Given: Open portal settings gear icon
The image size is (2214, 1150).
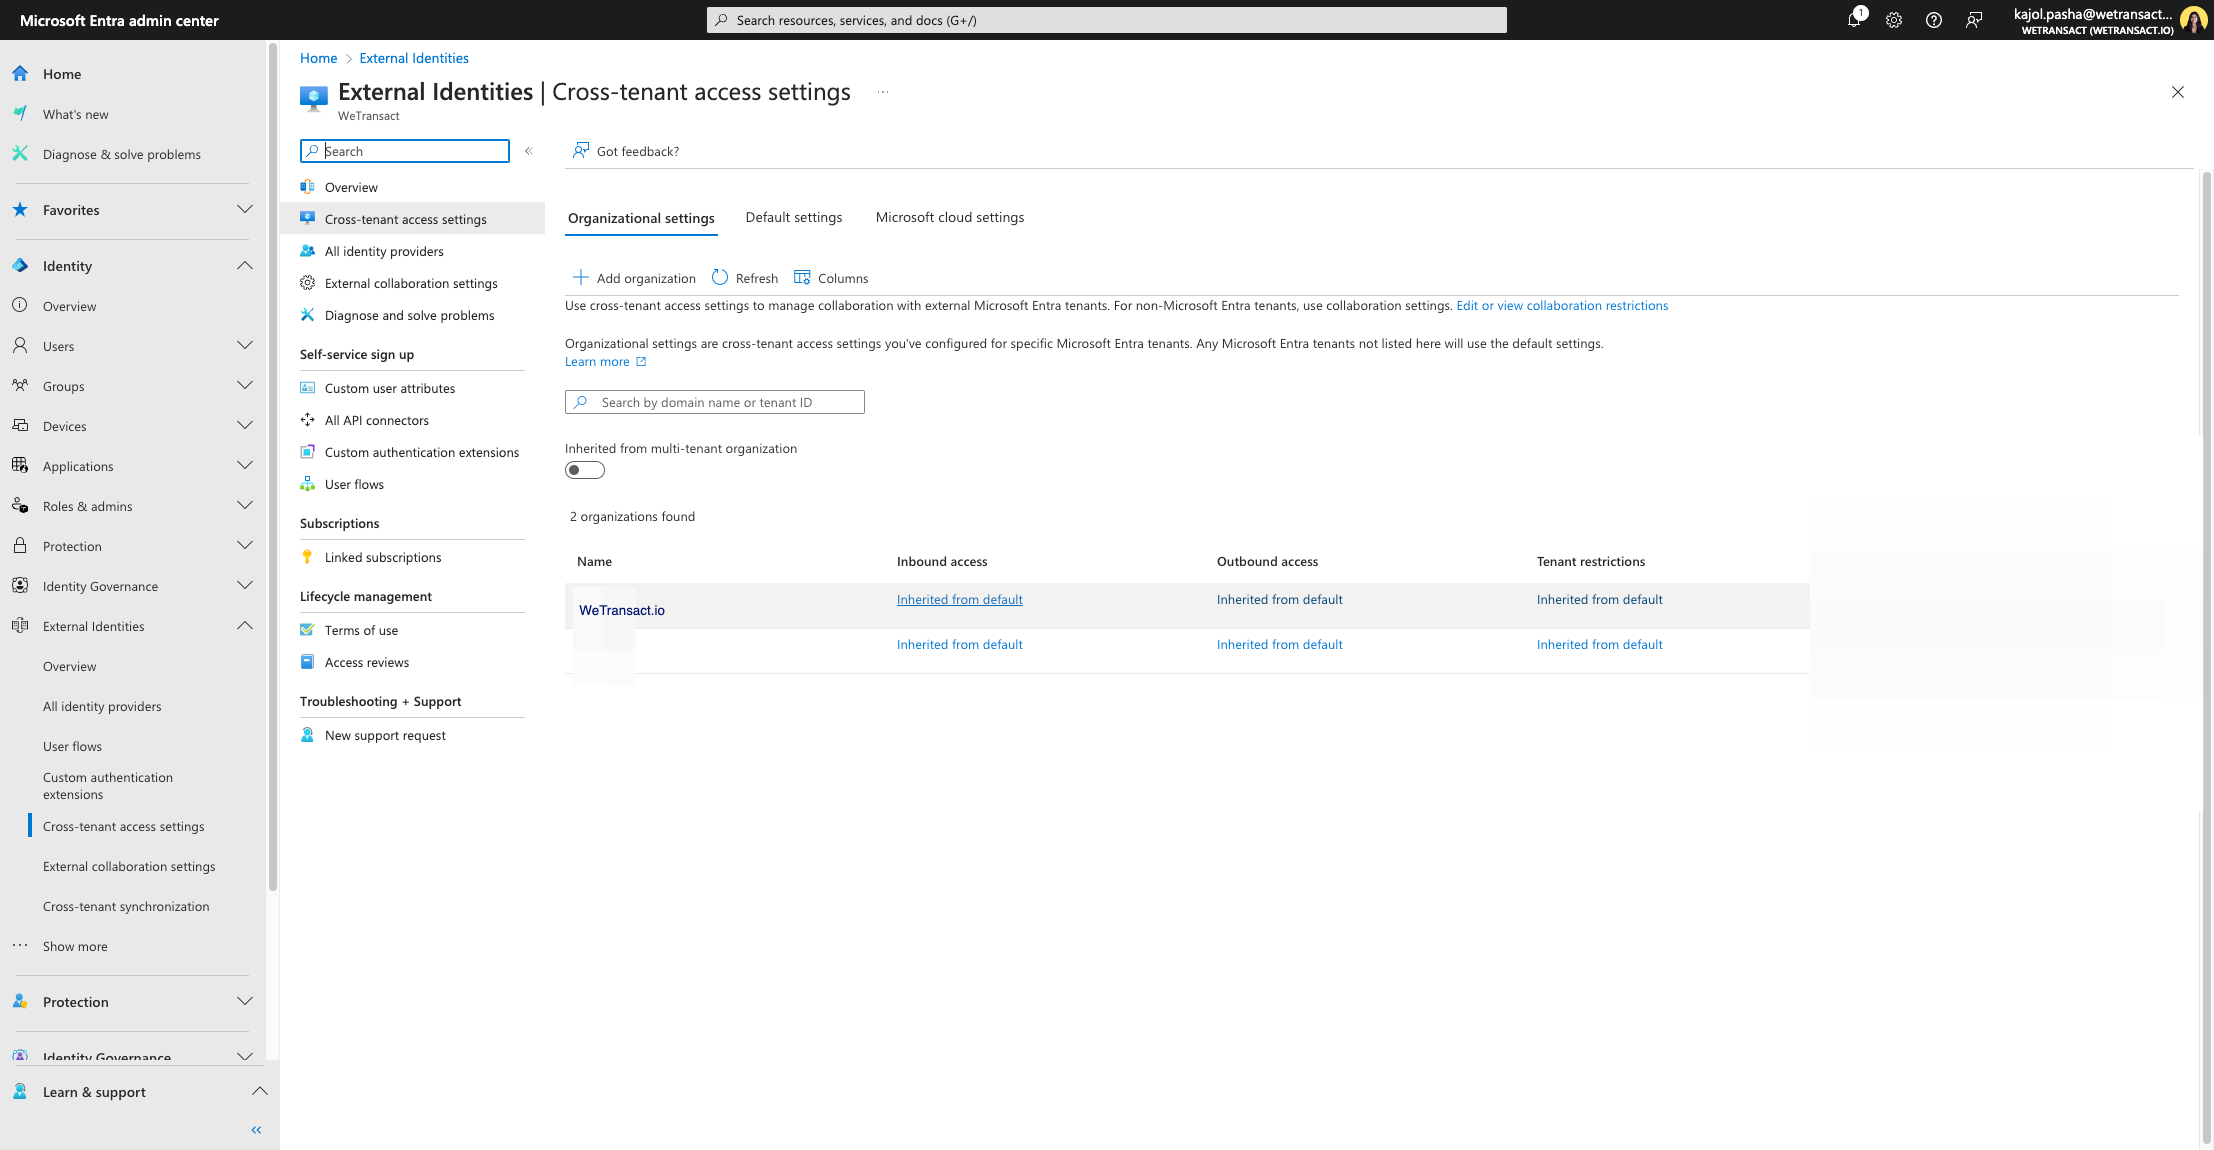Looking at the screenshot, I should click(x=1894, y=20).
